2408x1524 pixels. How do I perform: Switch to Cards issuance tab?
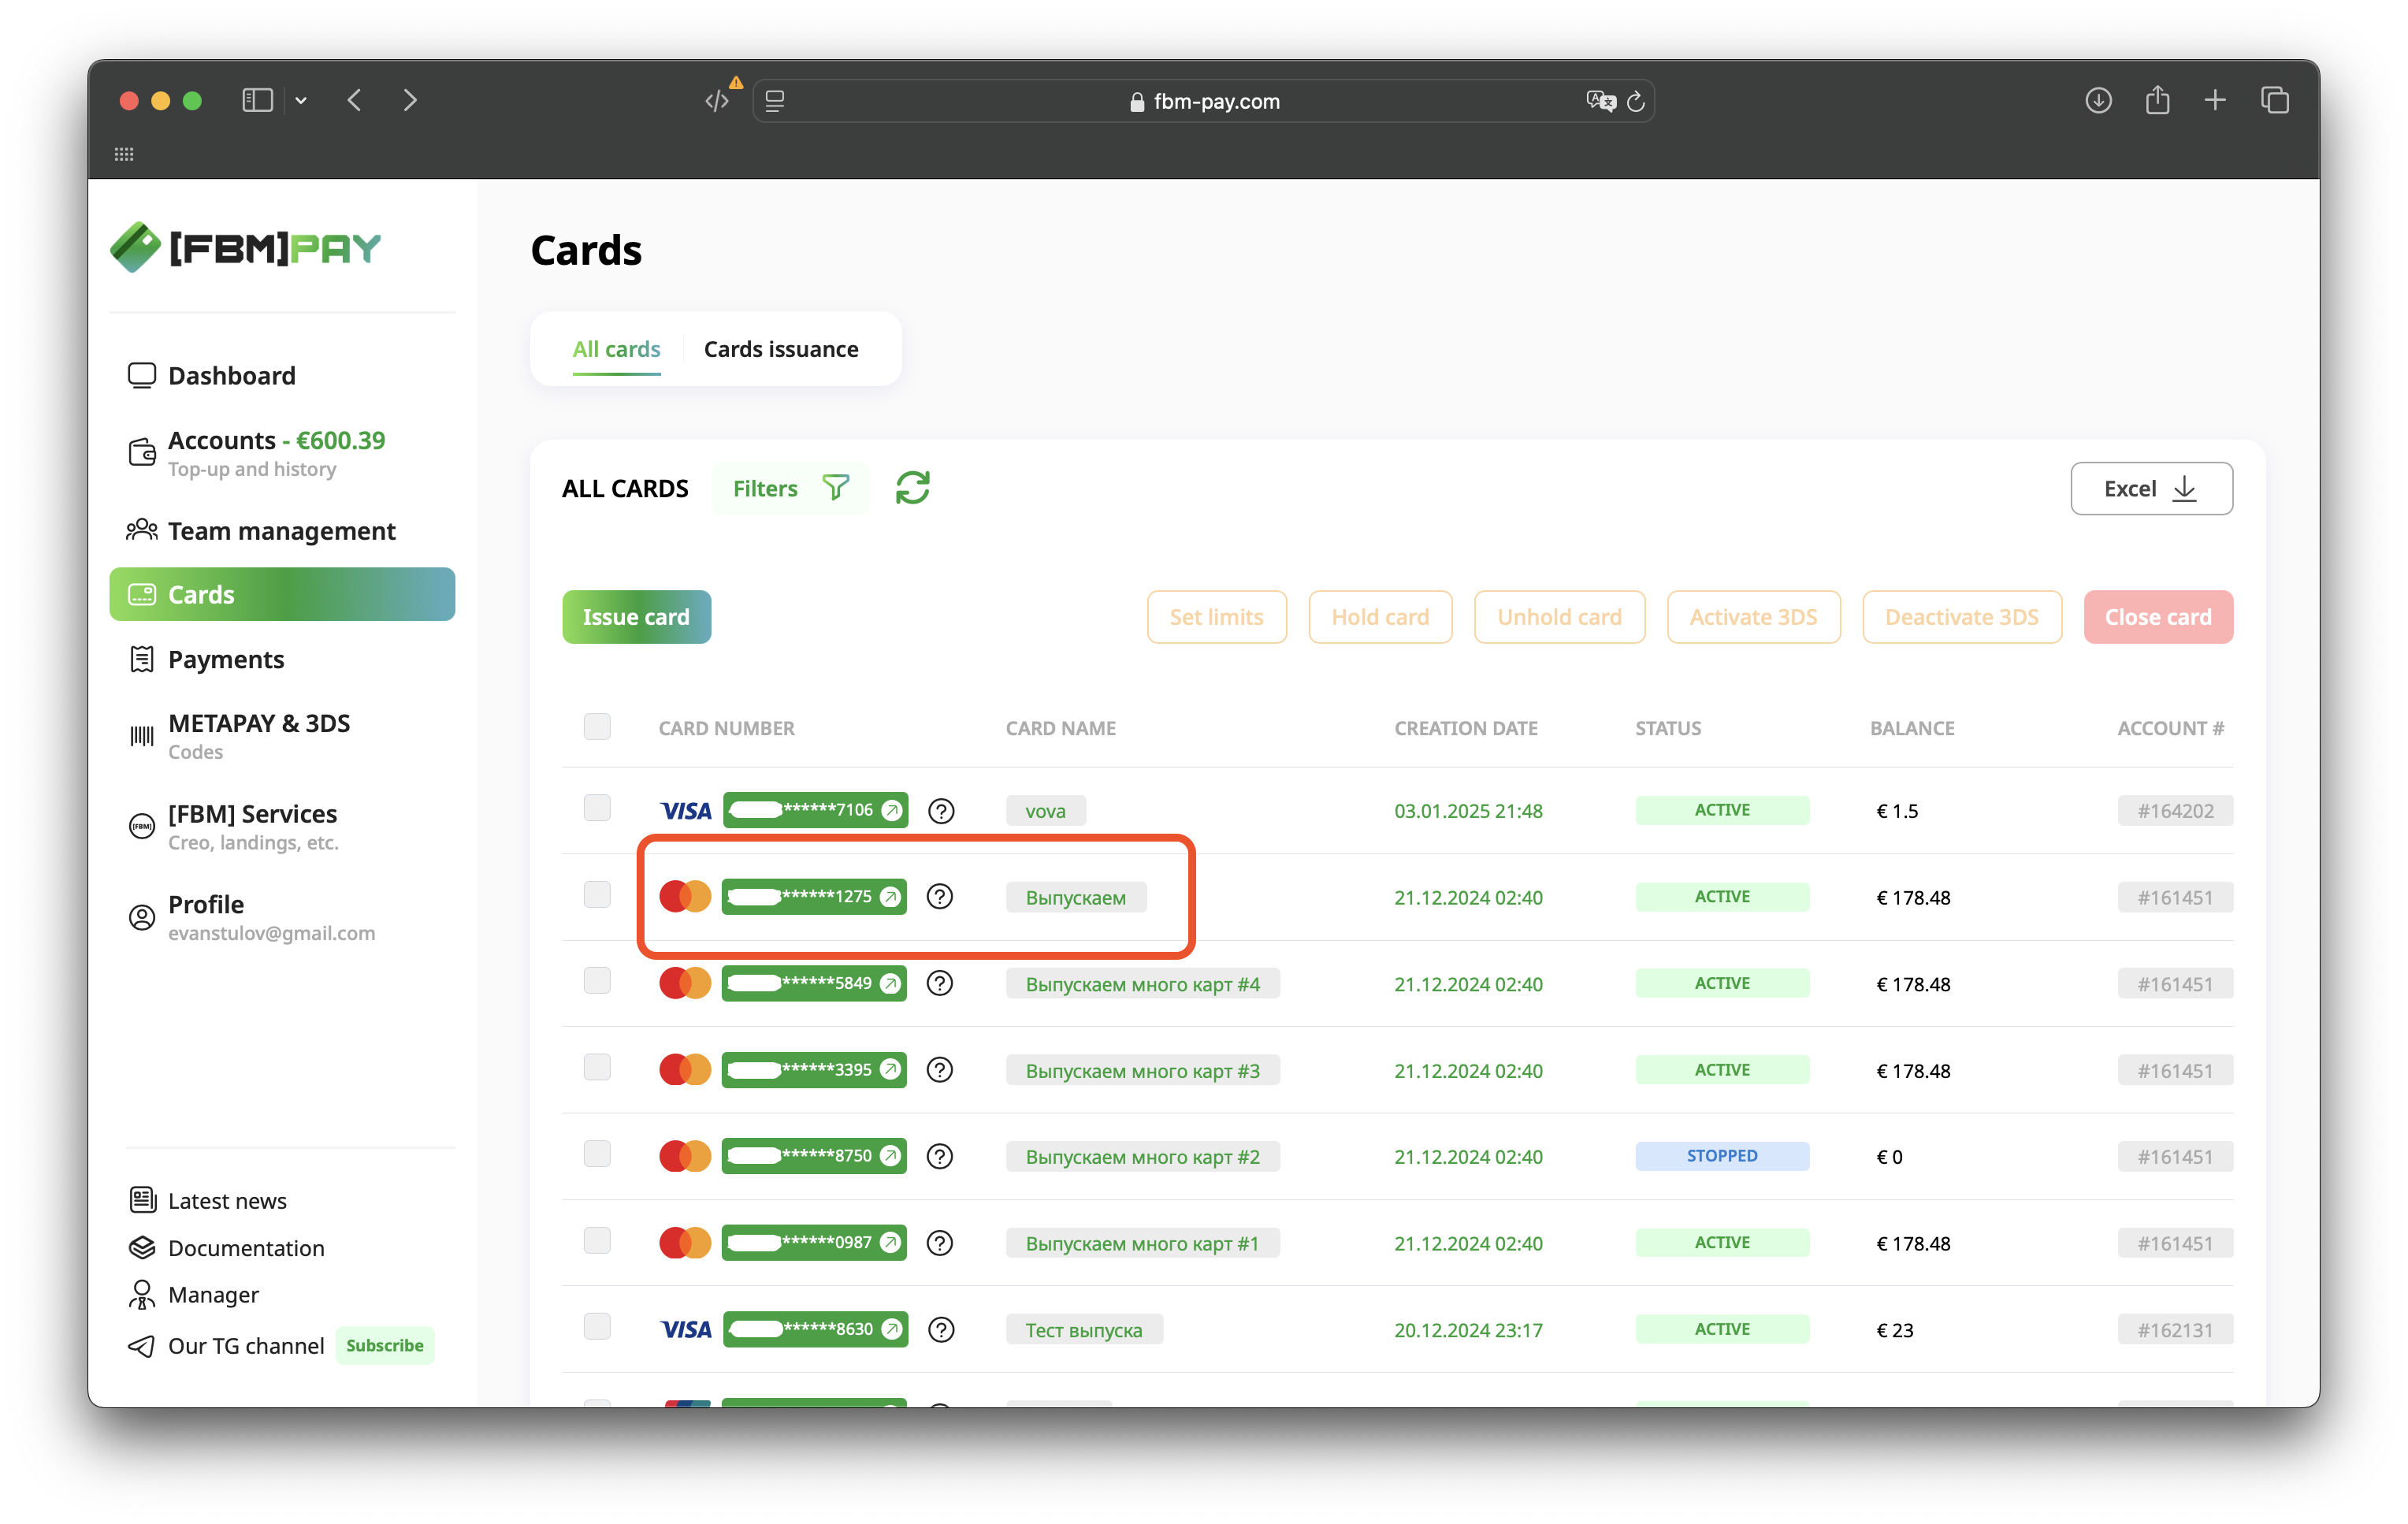coord(780,349)
